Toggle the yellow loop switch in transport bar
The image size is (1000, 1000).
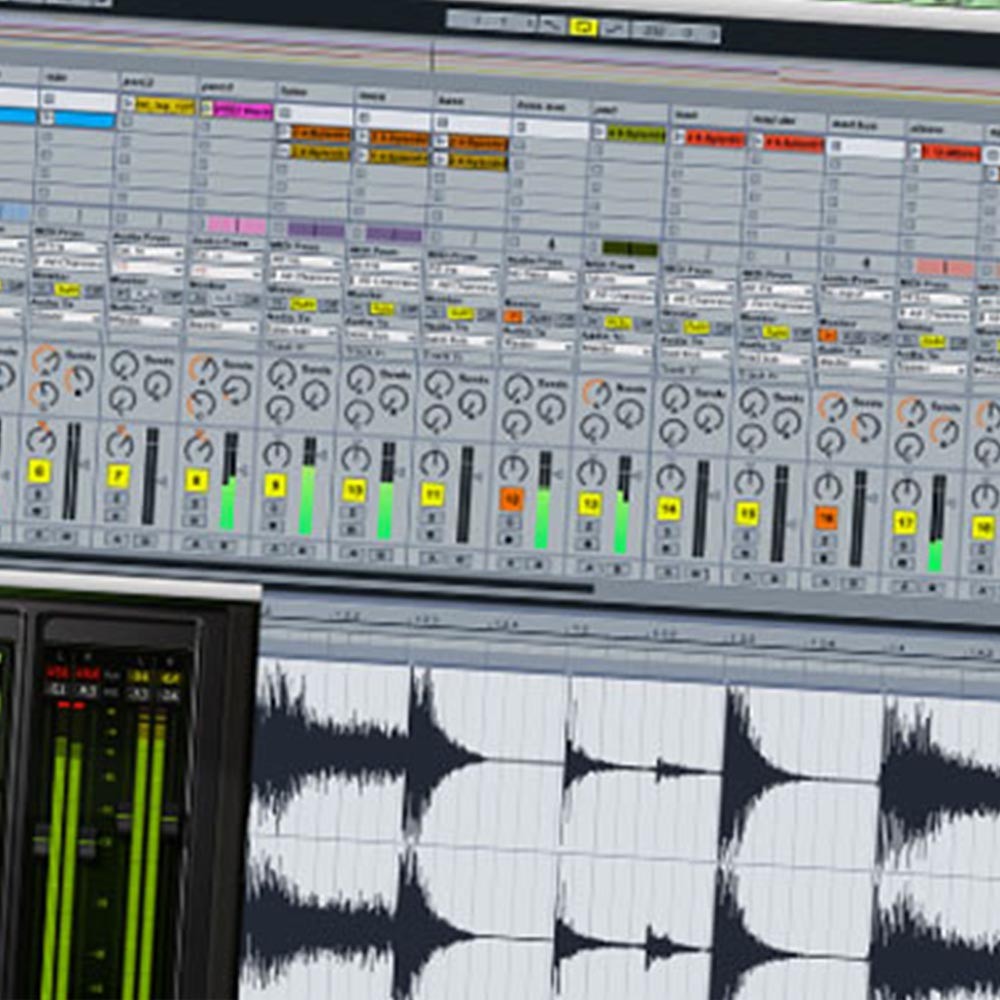tap(582, 26)
